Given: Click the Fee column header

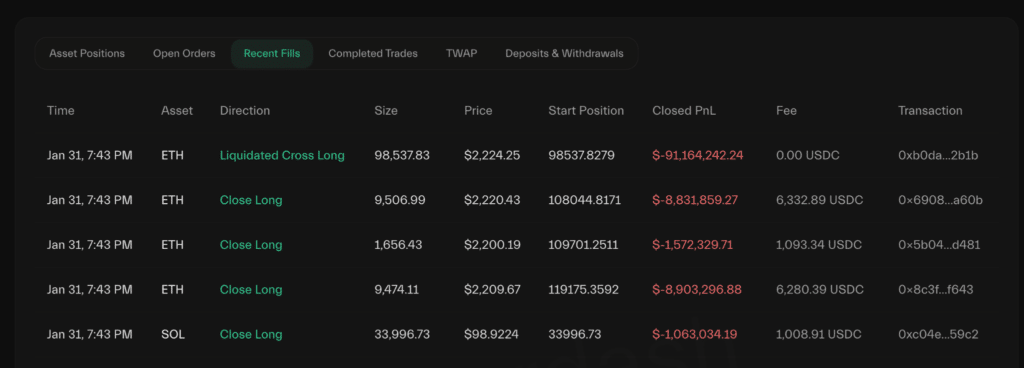Looking at the screenshot, I should pos(786,111).
